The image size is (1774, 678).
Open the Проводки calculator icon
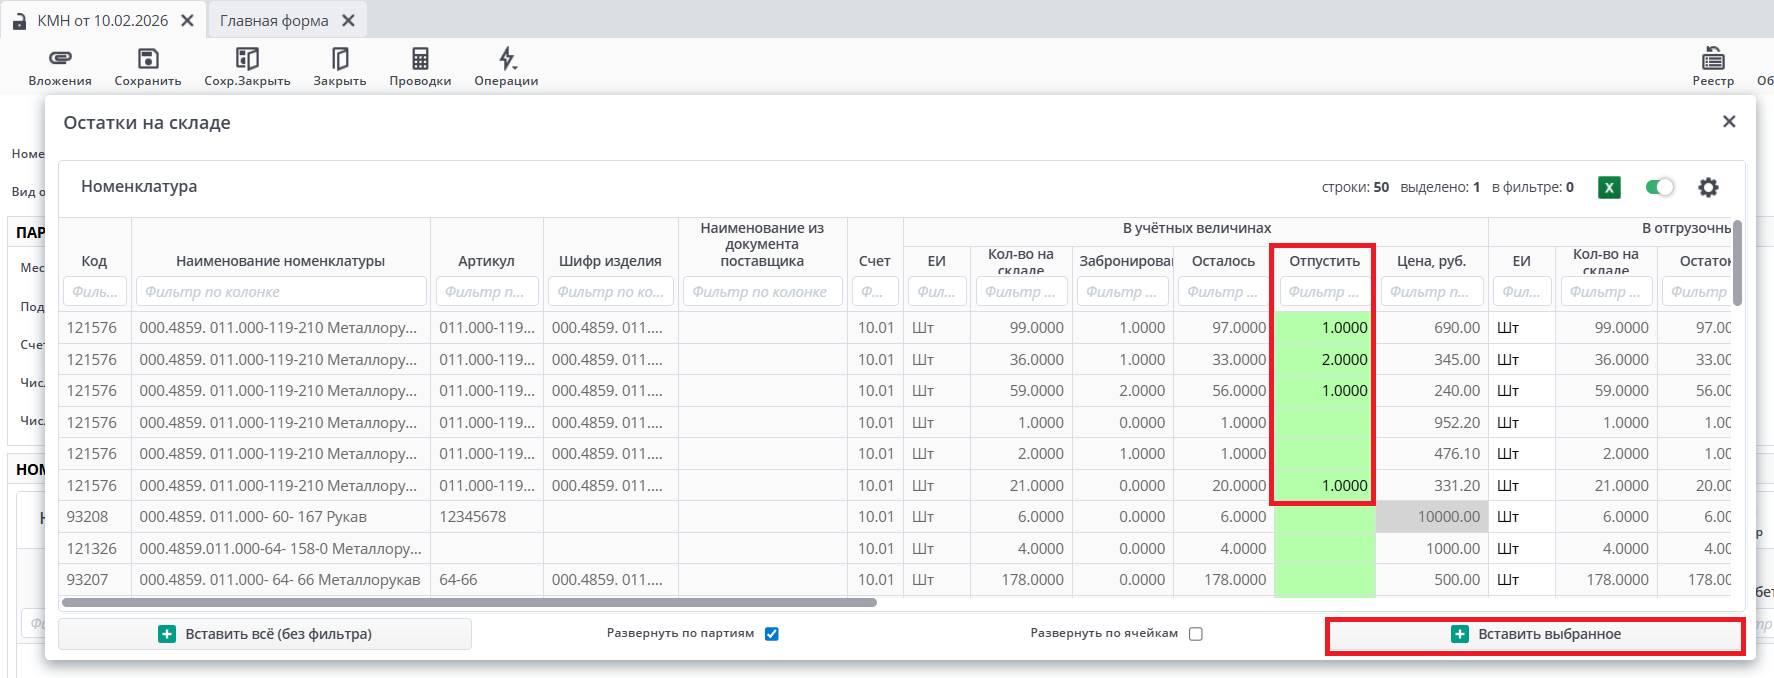[420, 59]
